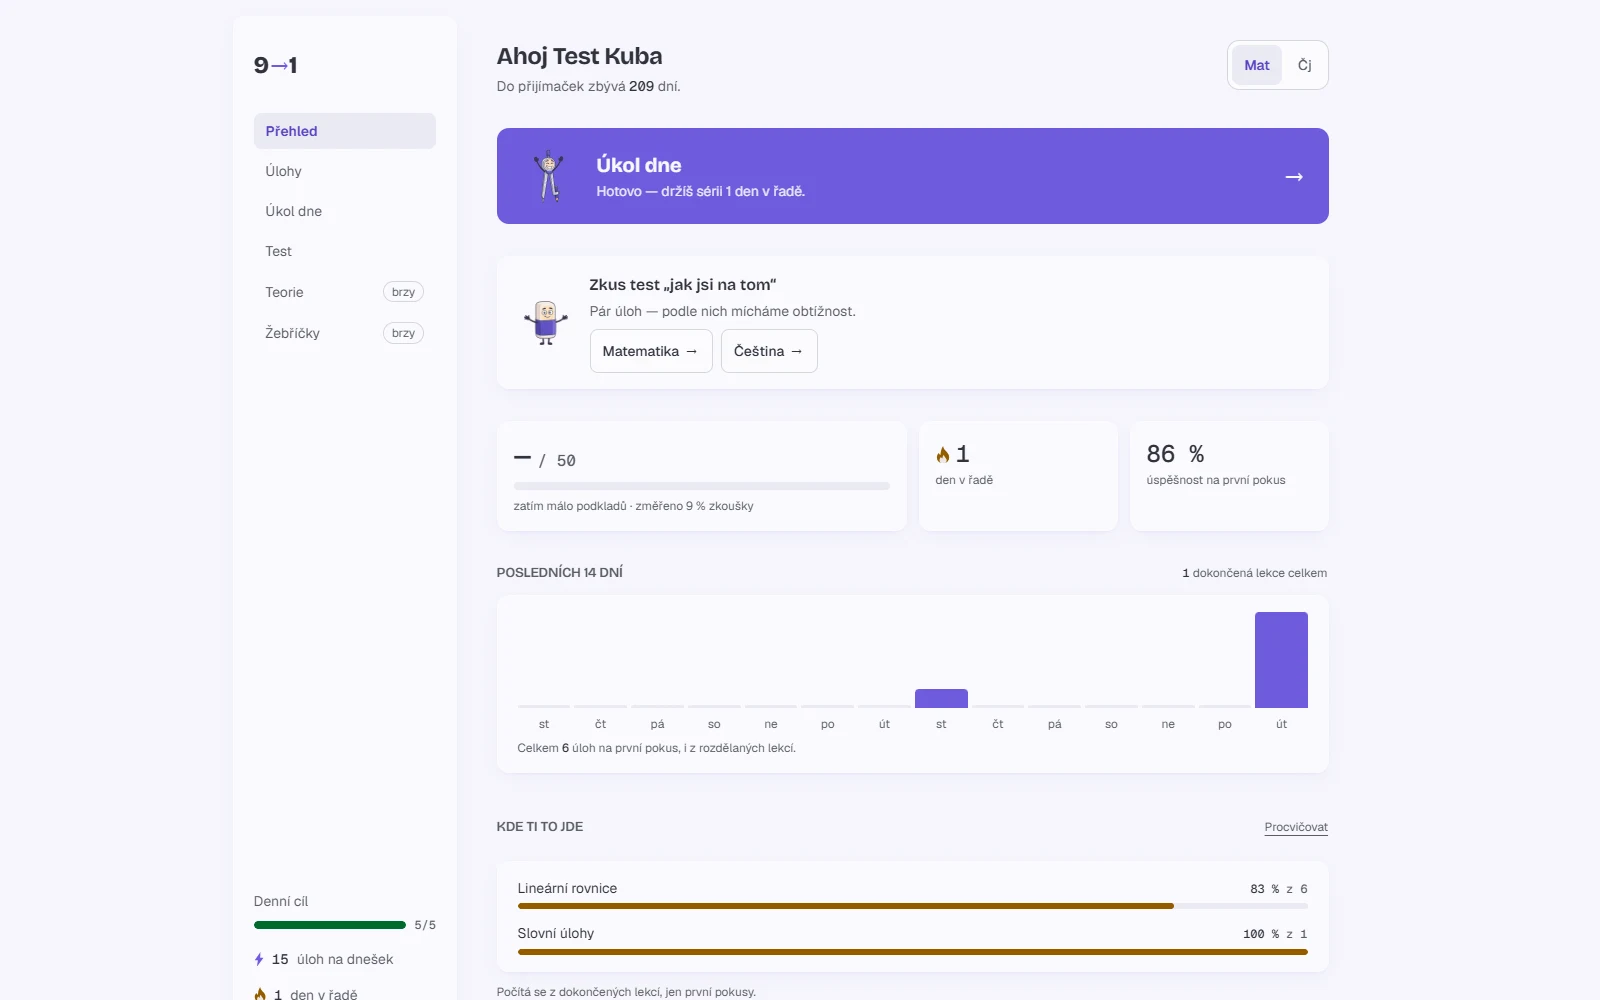Click the Procvičovat link
Screen dimensions: 1600x1000
1296,827
